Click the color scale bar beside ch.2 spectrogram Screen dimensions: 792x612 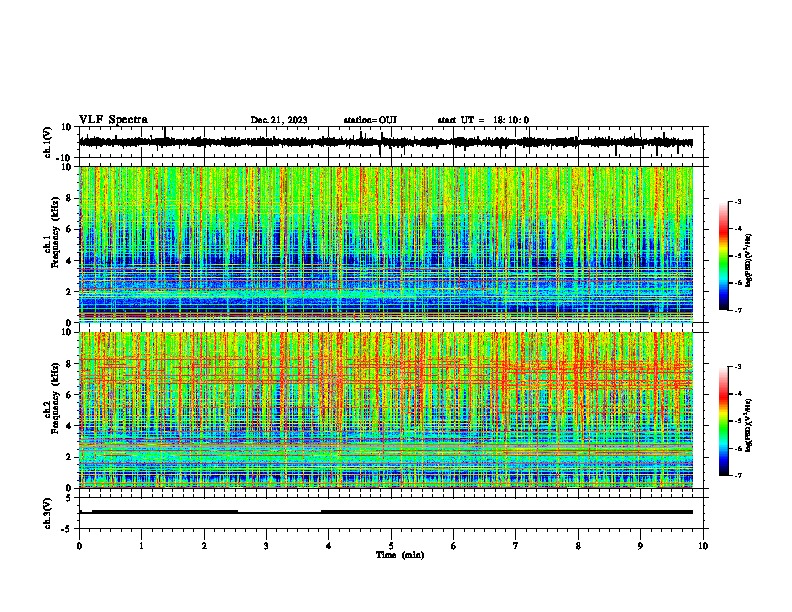point(724,421)
